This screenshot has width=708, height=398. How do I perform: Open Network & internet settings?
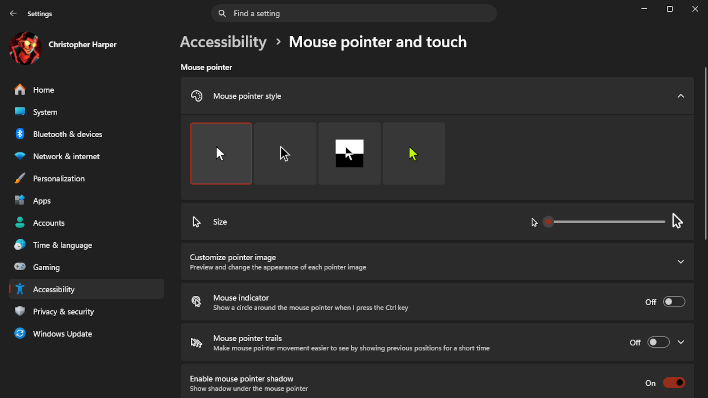(x=86, y=156)
